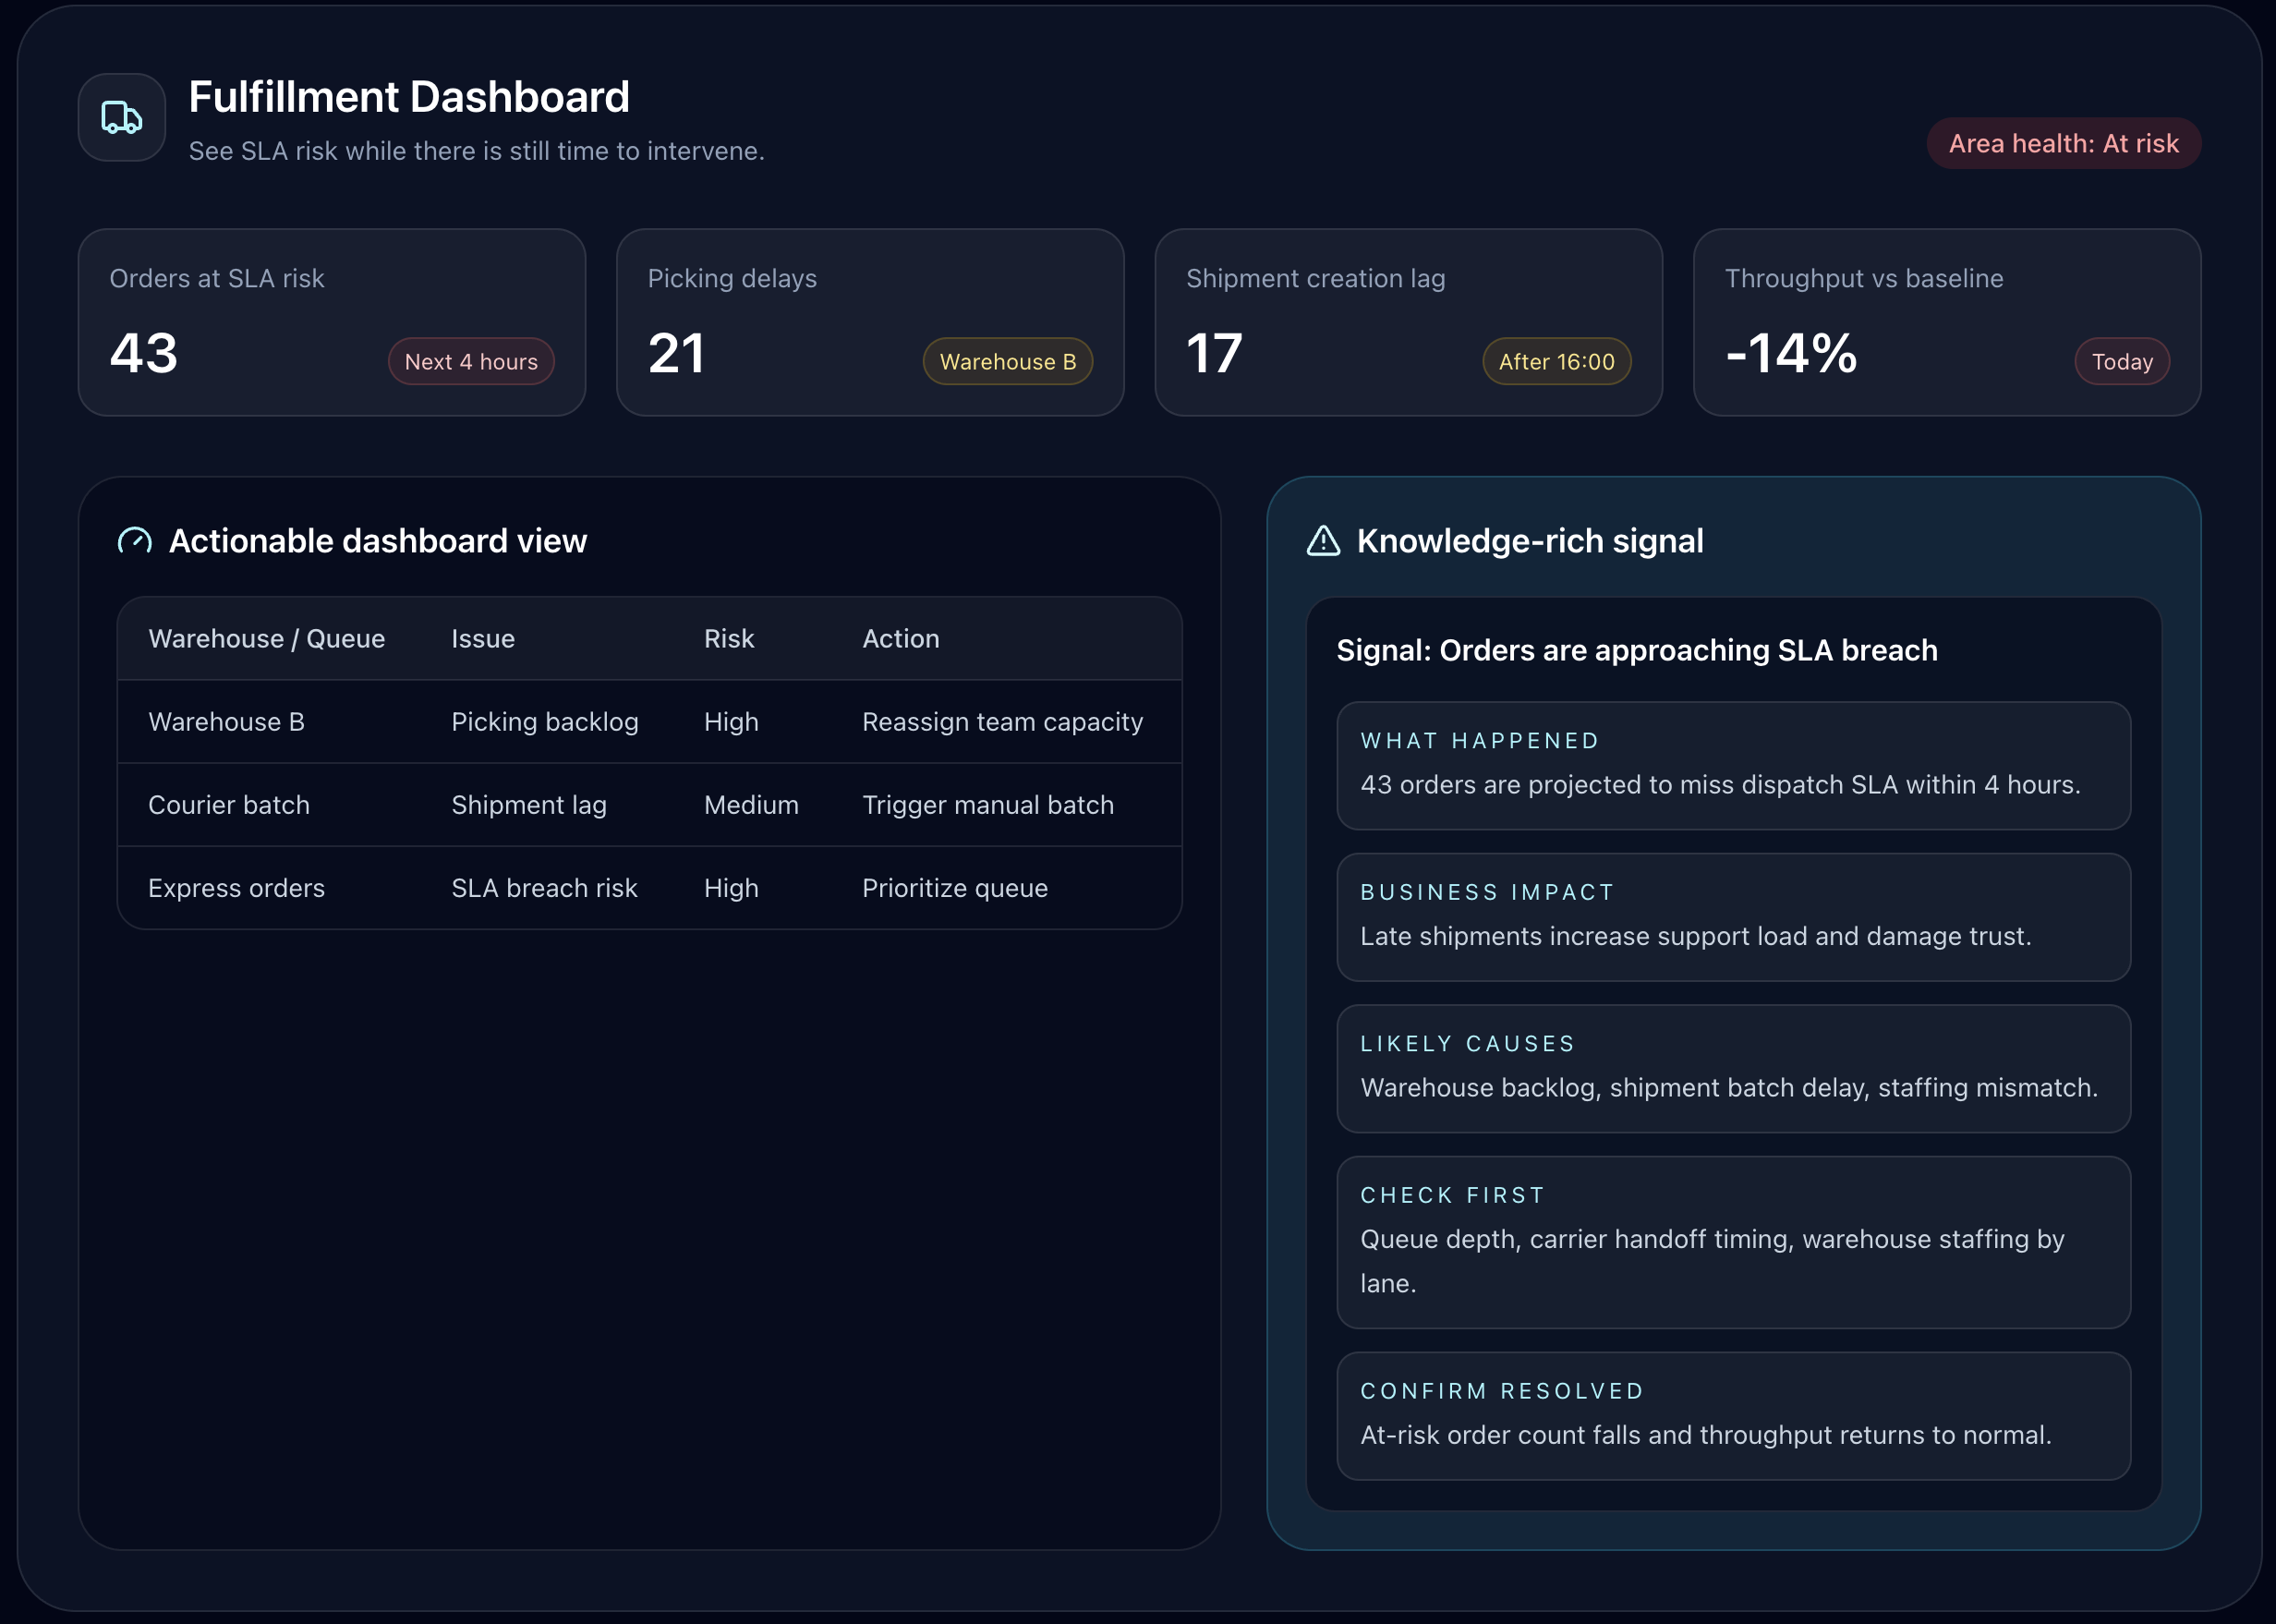
Task: Open the Shipment creation lag card
Action: (1408, 322)
